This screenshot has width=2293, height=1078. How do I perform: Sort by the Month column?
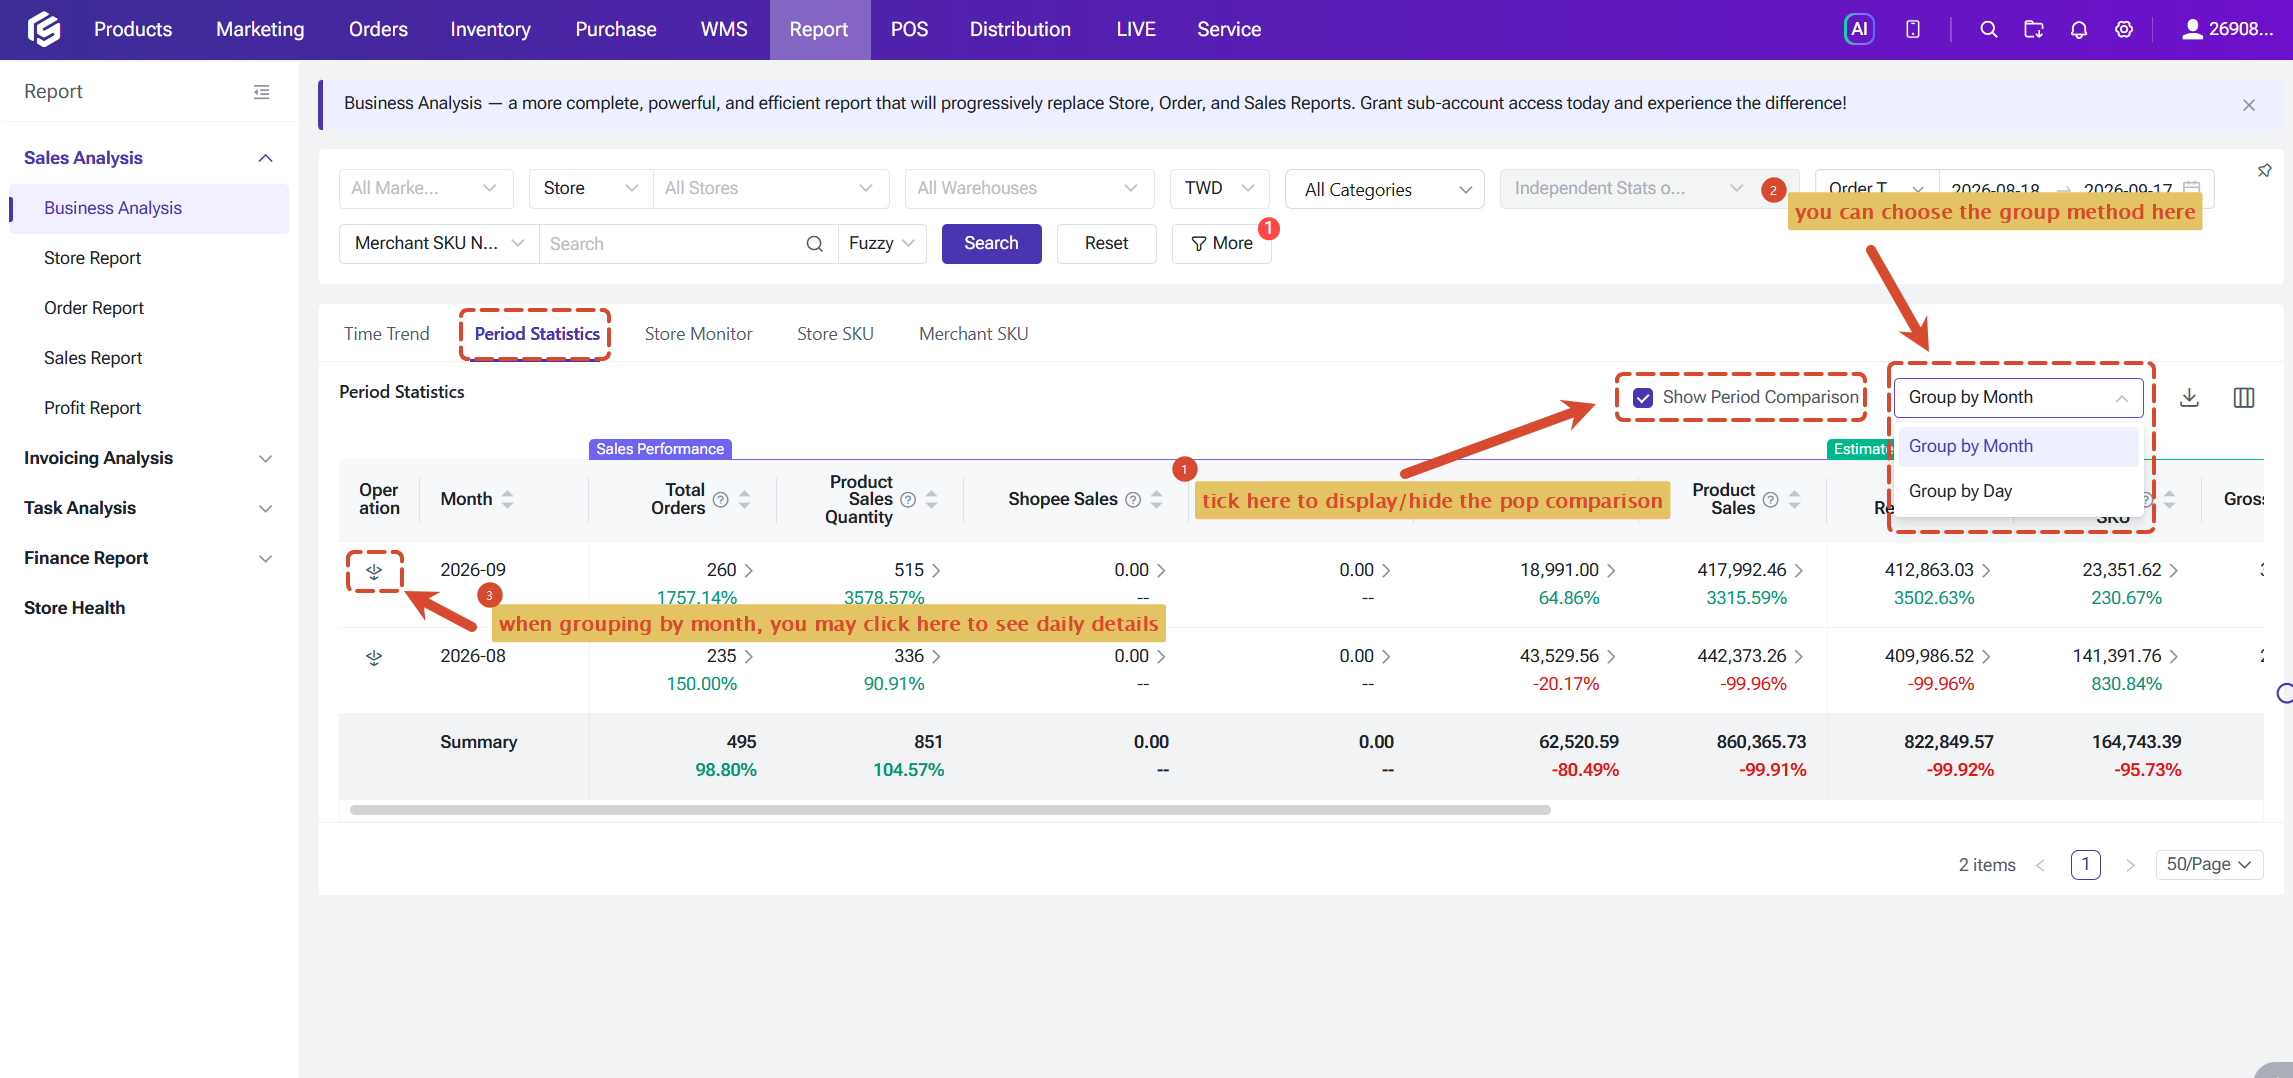coord(507,499)
